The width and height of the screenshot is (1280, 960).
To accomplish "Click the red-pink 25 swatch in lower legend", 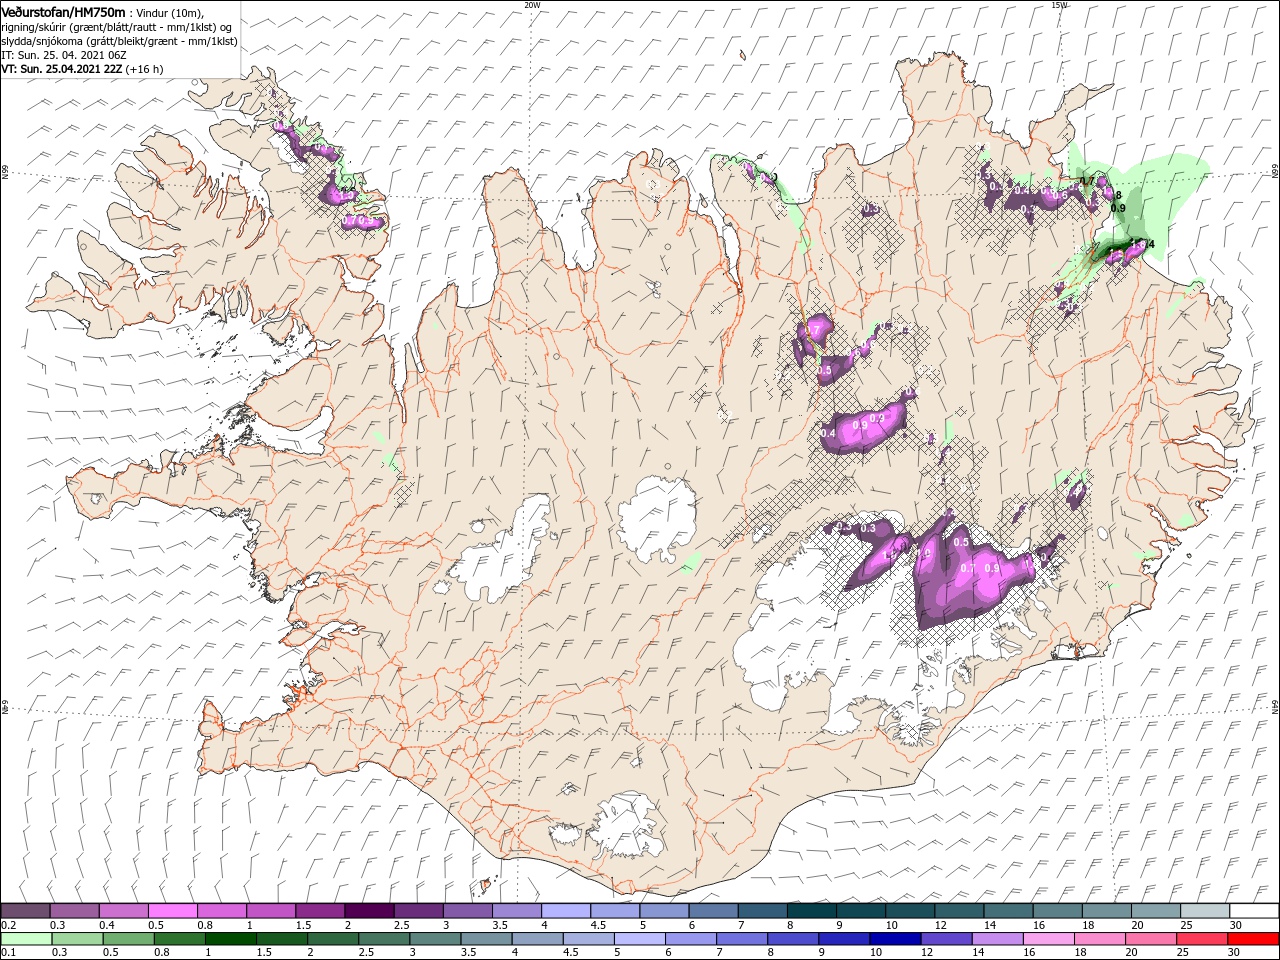I will pos(1201,939).
